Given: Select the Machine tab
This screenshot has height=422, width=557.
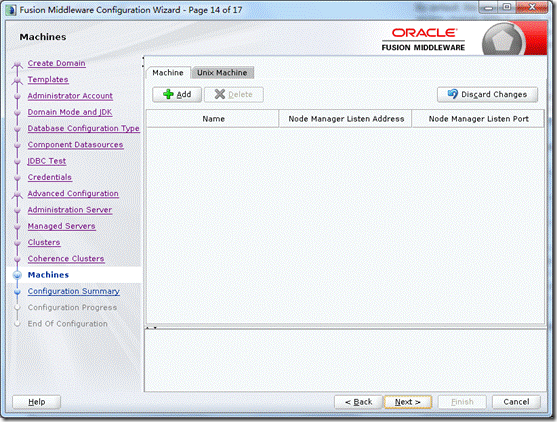Looking at the screenshot, I should coord(168,72).
